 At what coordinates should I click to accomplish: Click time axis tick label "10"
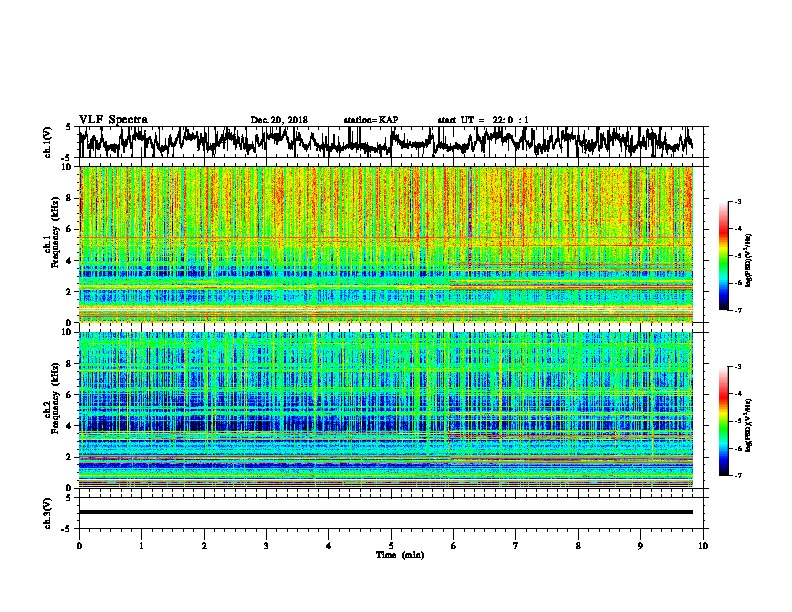703,546
